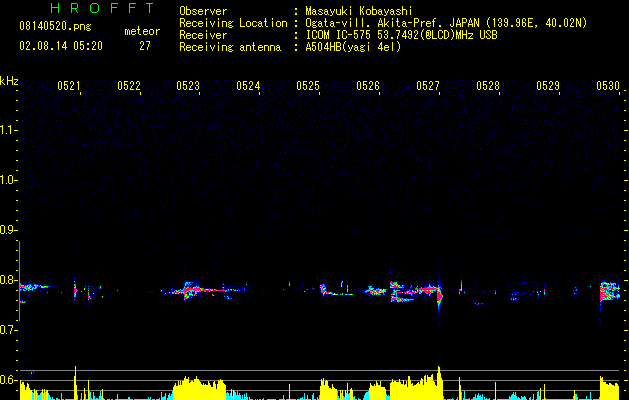Screen dimensions: 629x400
Task: Click the date stamp 02.08.14 05:20
Action: (x=61, y=46)
